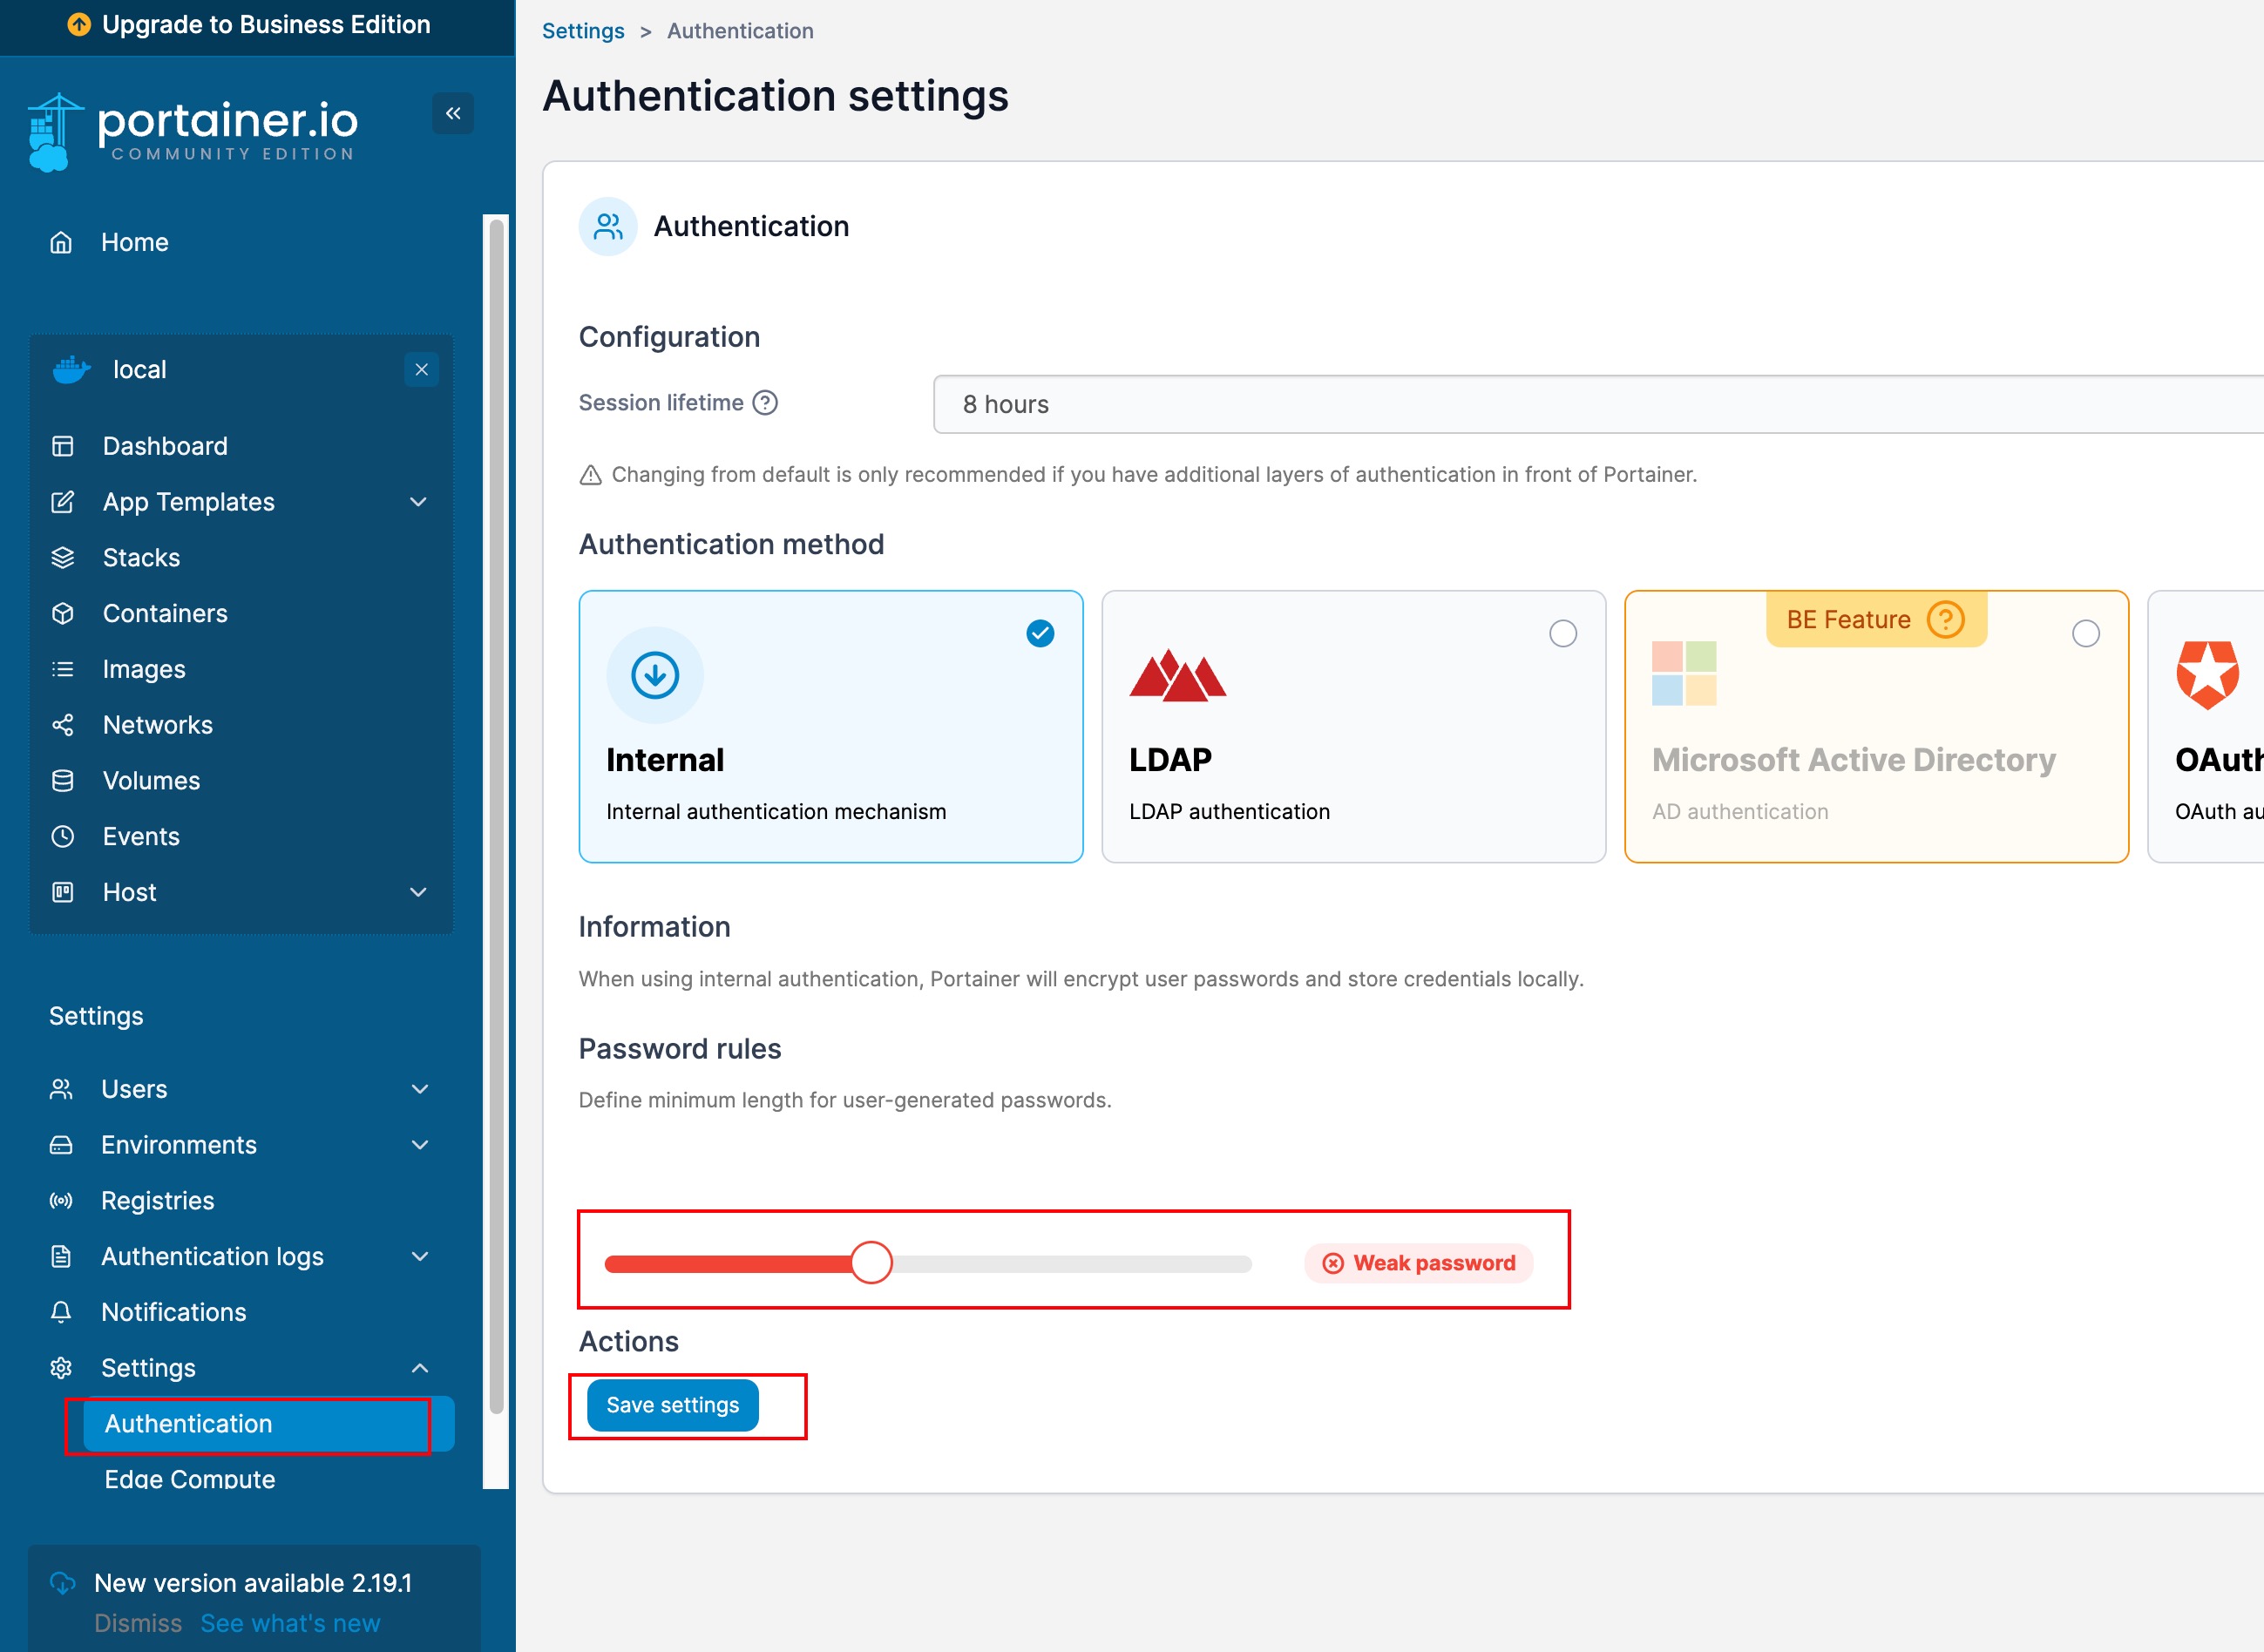Image resolution: width=2264 pixels, height=1652 pixels.
Task: Click the Settings breadcrumb link
Action: pyautogui.click(x=583, y=31)
